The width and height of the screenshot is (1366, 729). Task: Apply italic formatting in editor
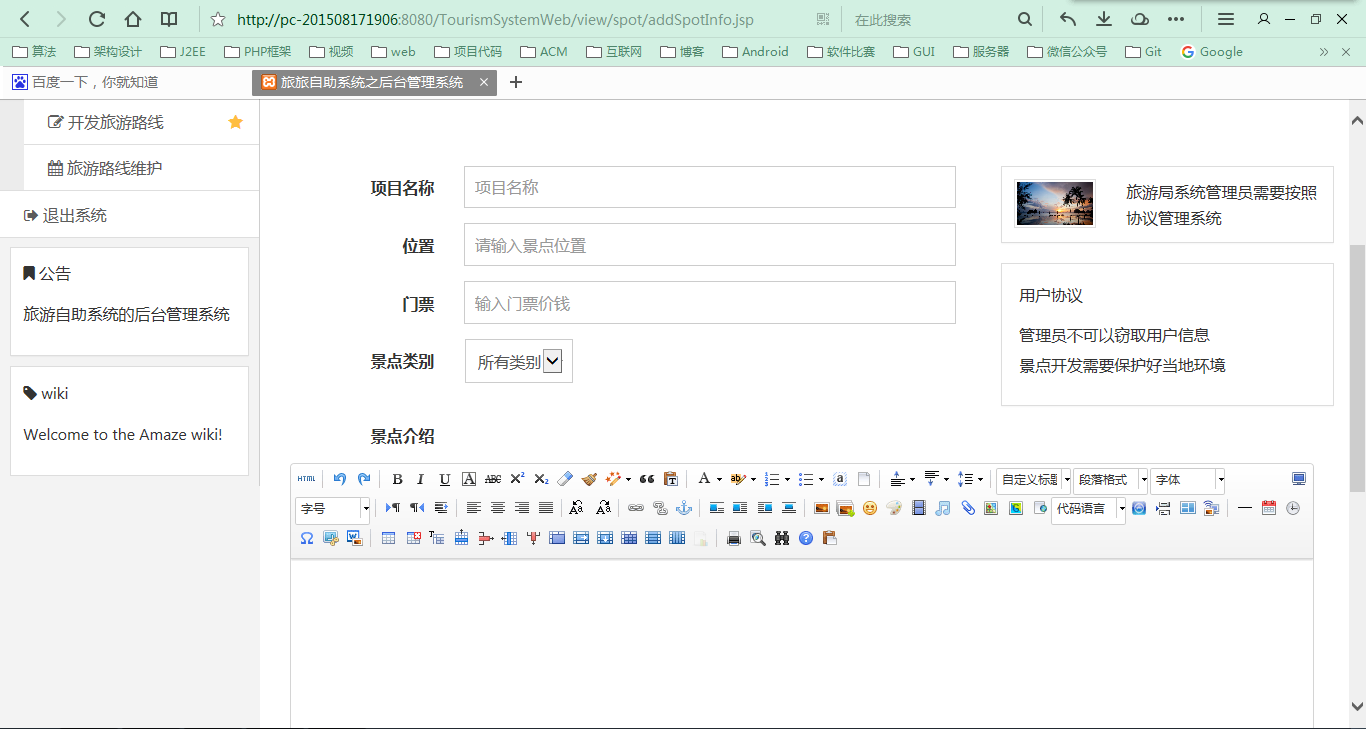coord(420,479)
